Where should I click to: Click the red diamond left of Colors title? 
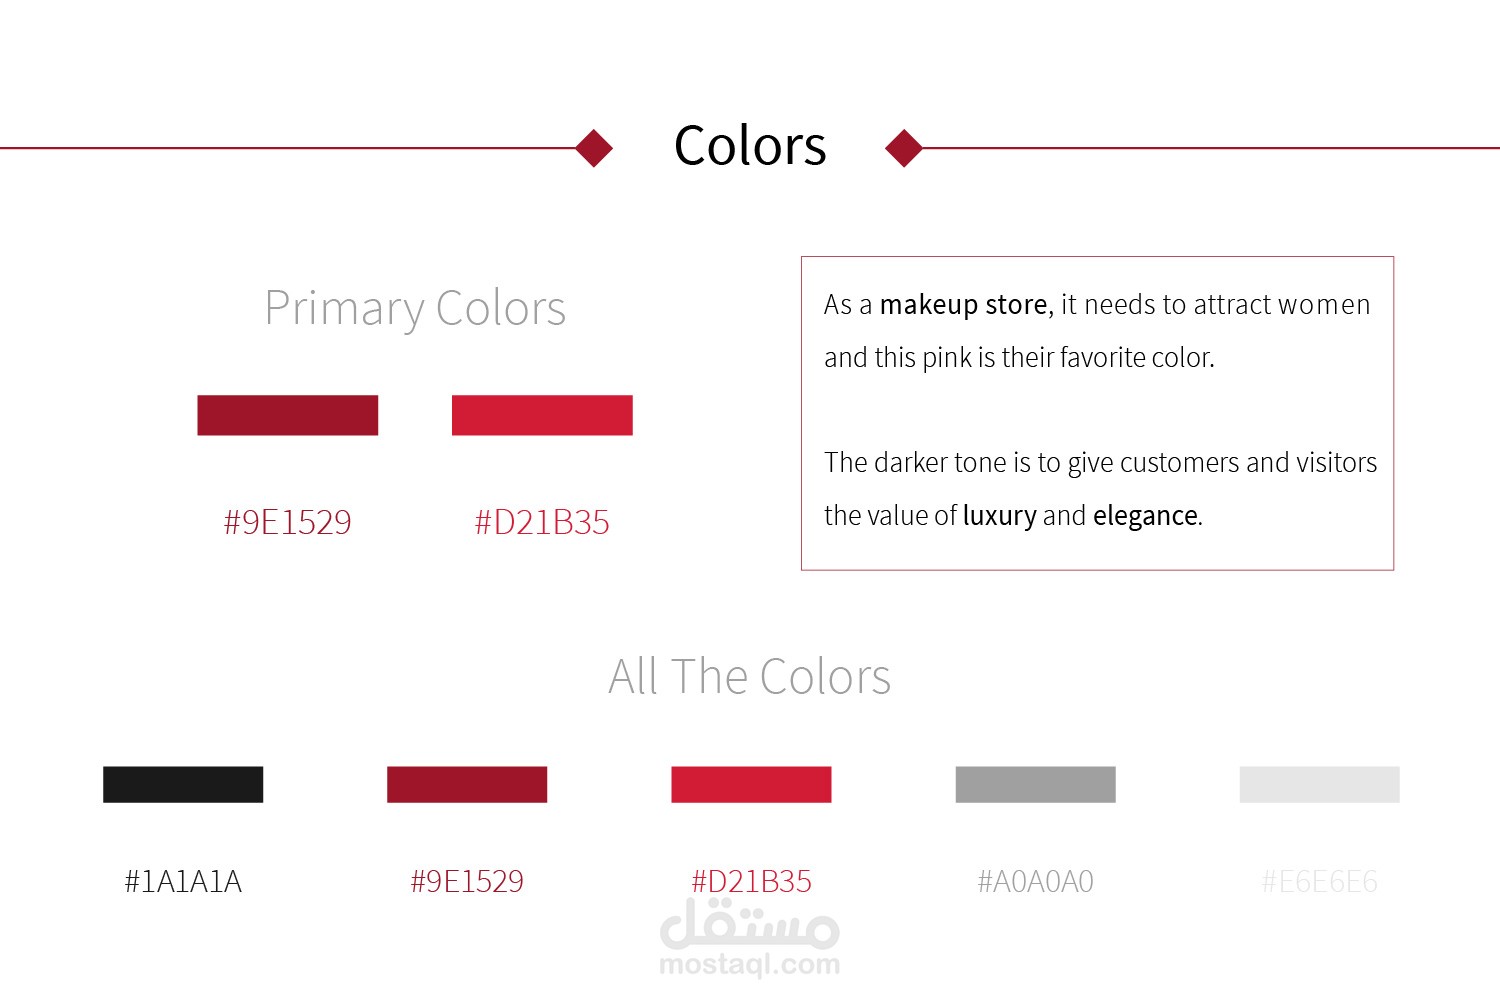pos(594,148)
